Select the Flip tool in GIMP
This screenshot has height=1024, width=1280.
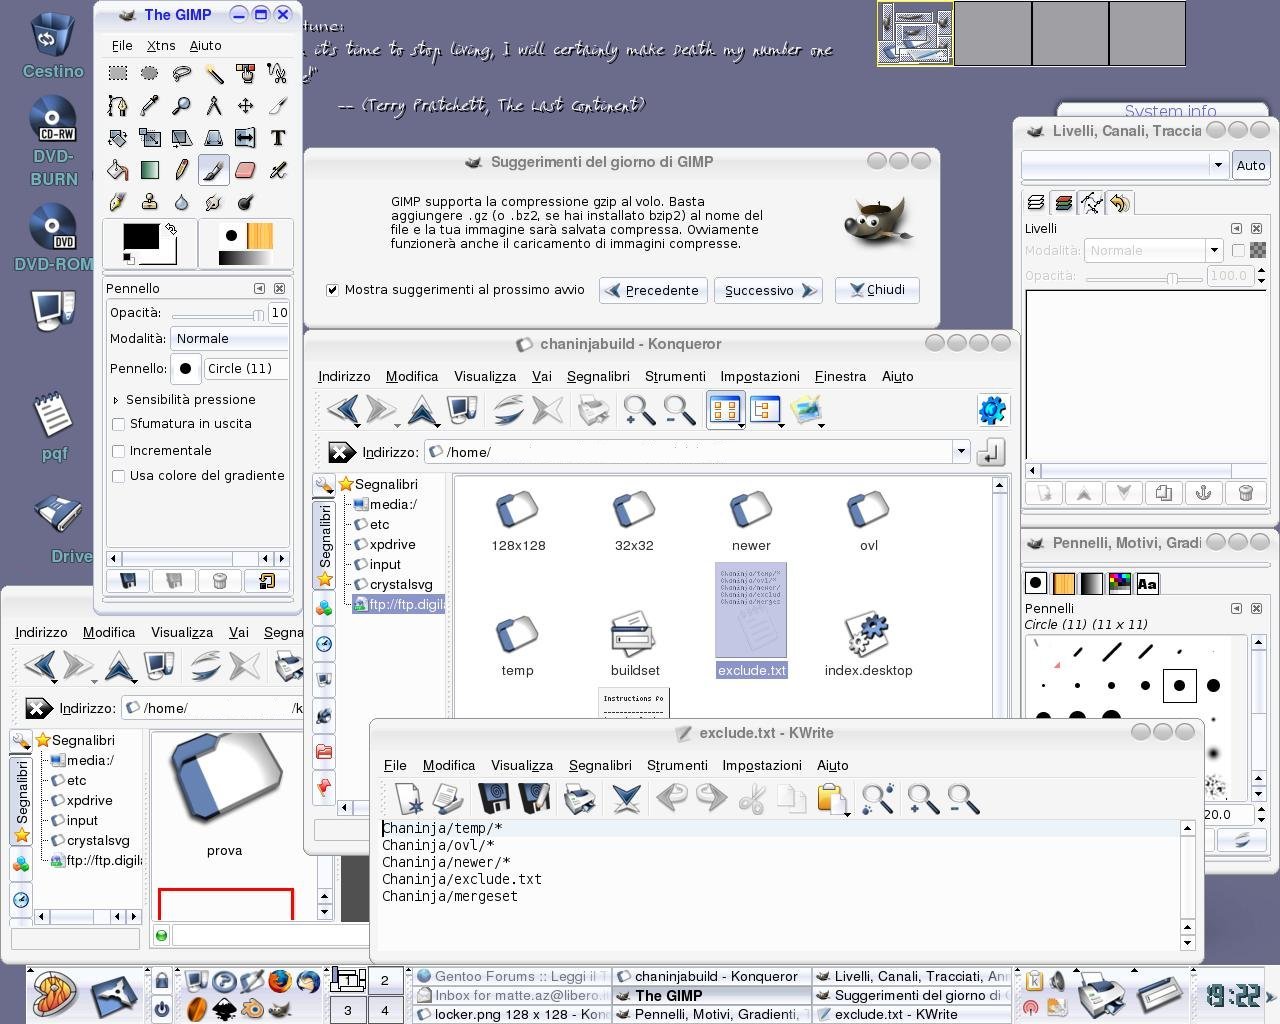pos(246,138)
